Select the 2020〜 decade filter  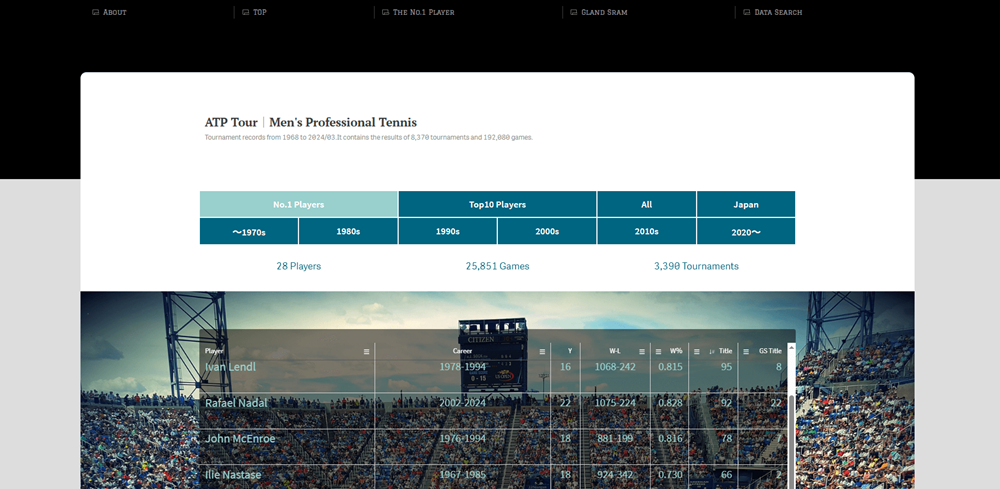point(745,231)
